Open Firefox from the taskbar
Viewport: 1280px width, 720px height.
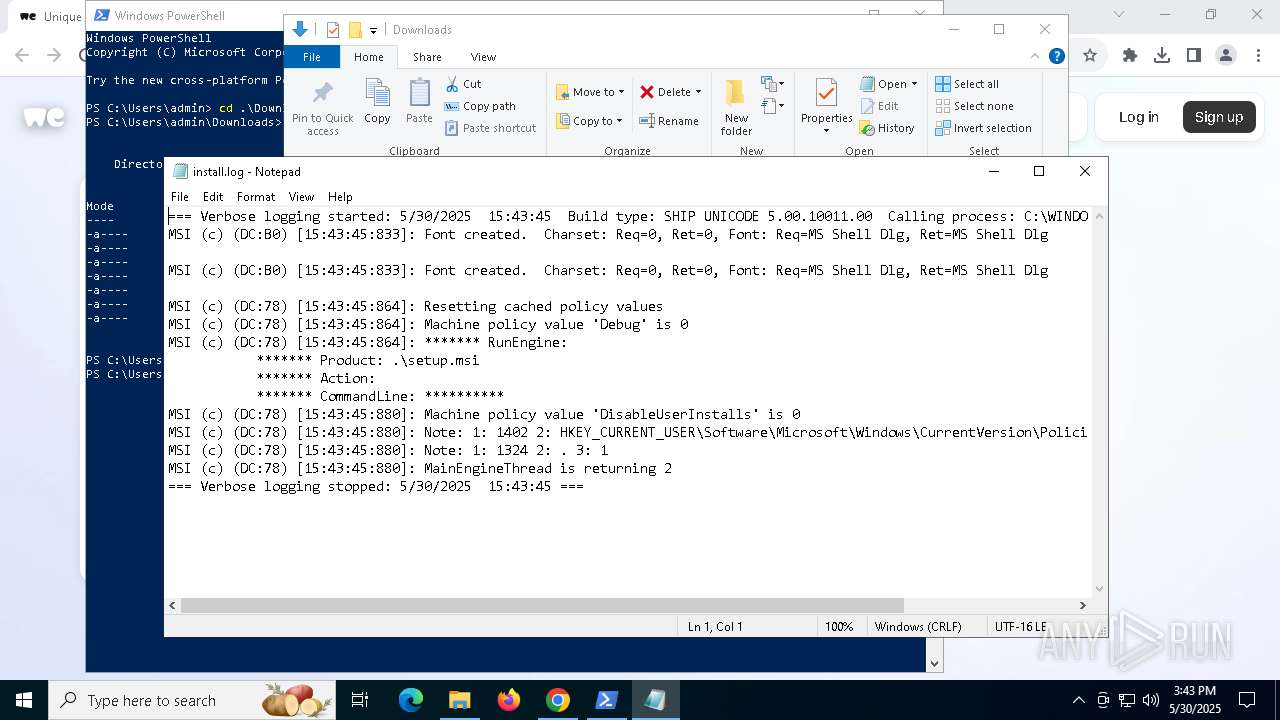(x=509, y=700)
